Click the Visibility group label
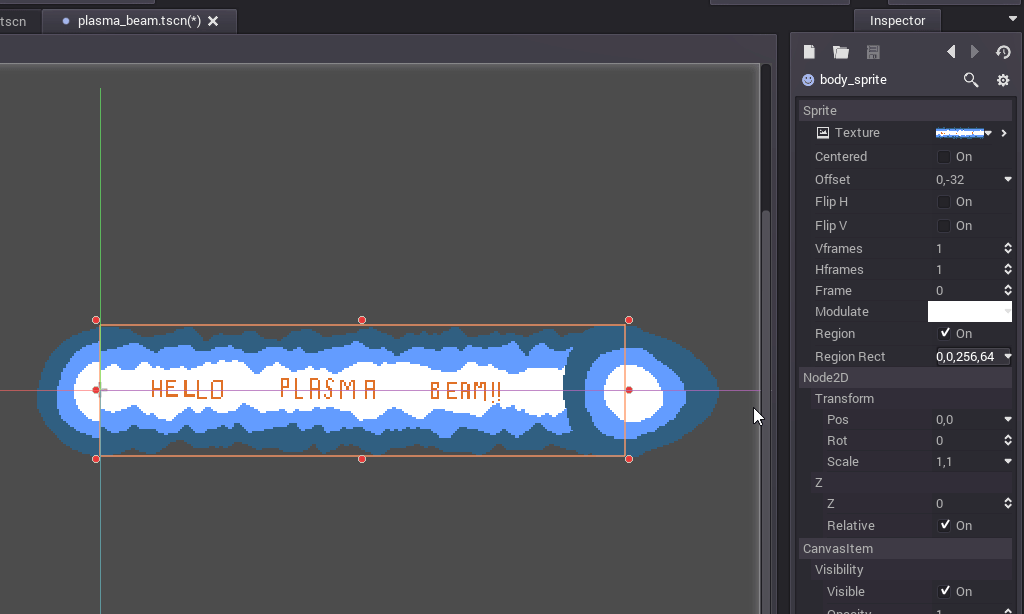This screenshot has height=614, width=1024. [x=839, y=570]
